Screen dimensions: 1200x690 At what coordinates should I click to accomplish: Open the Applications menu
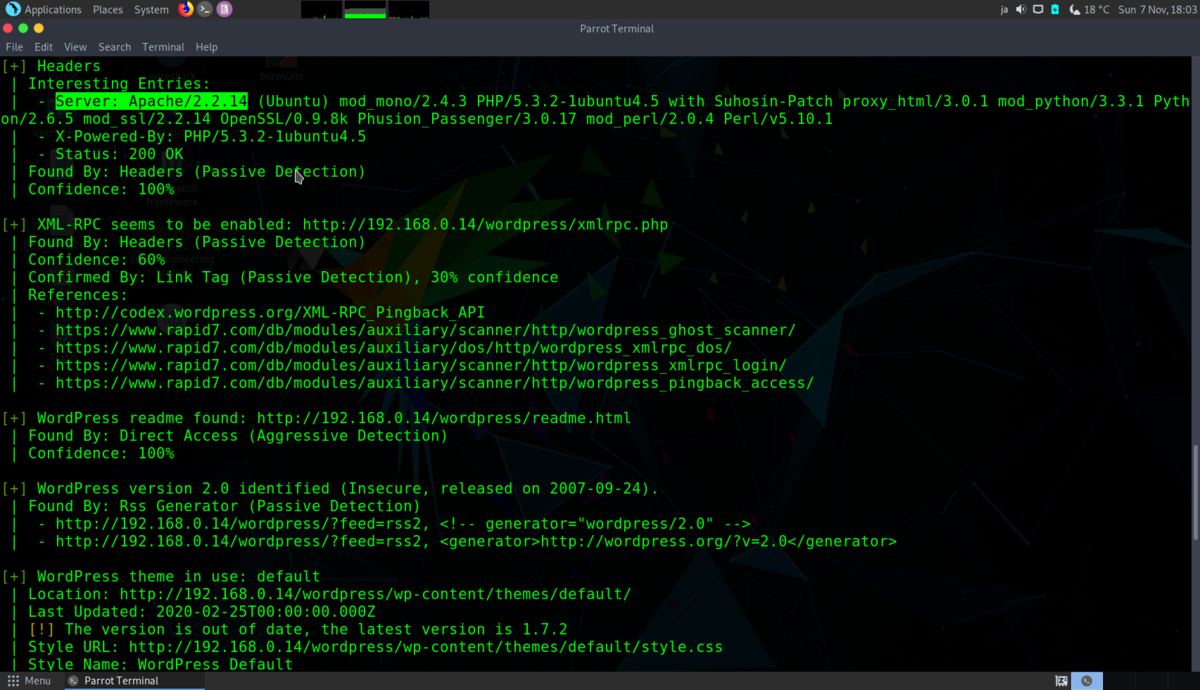(53, 9)
